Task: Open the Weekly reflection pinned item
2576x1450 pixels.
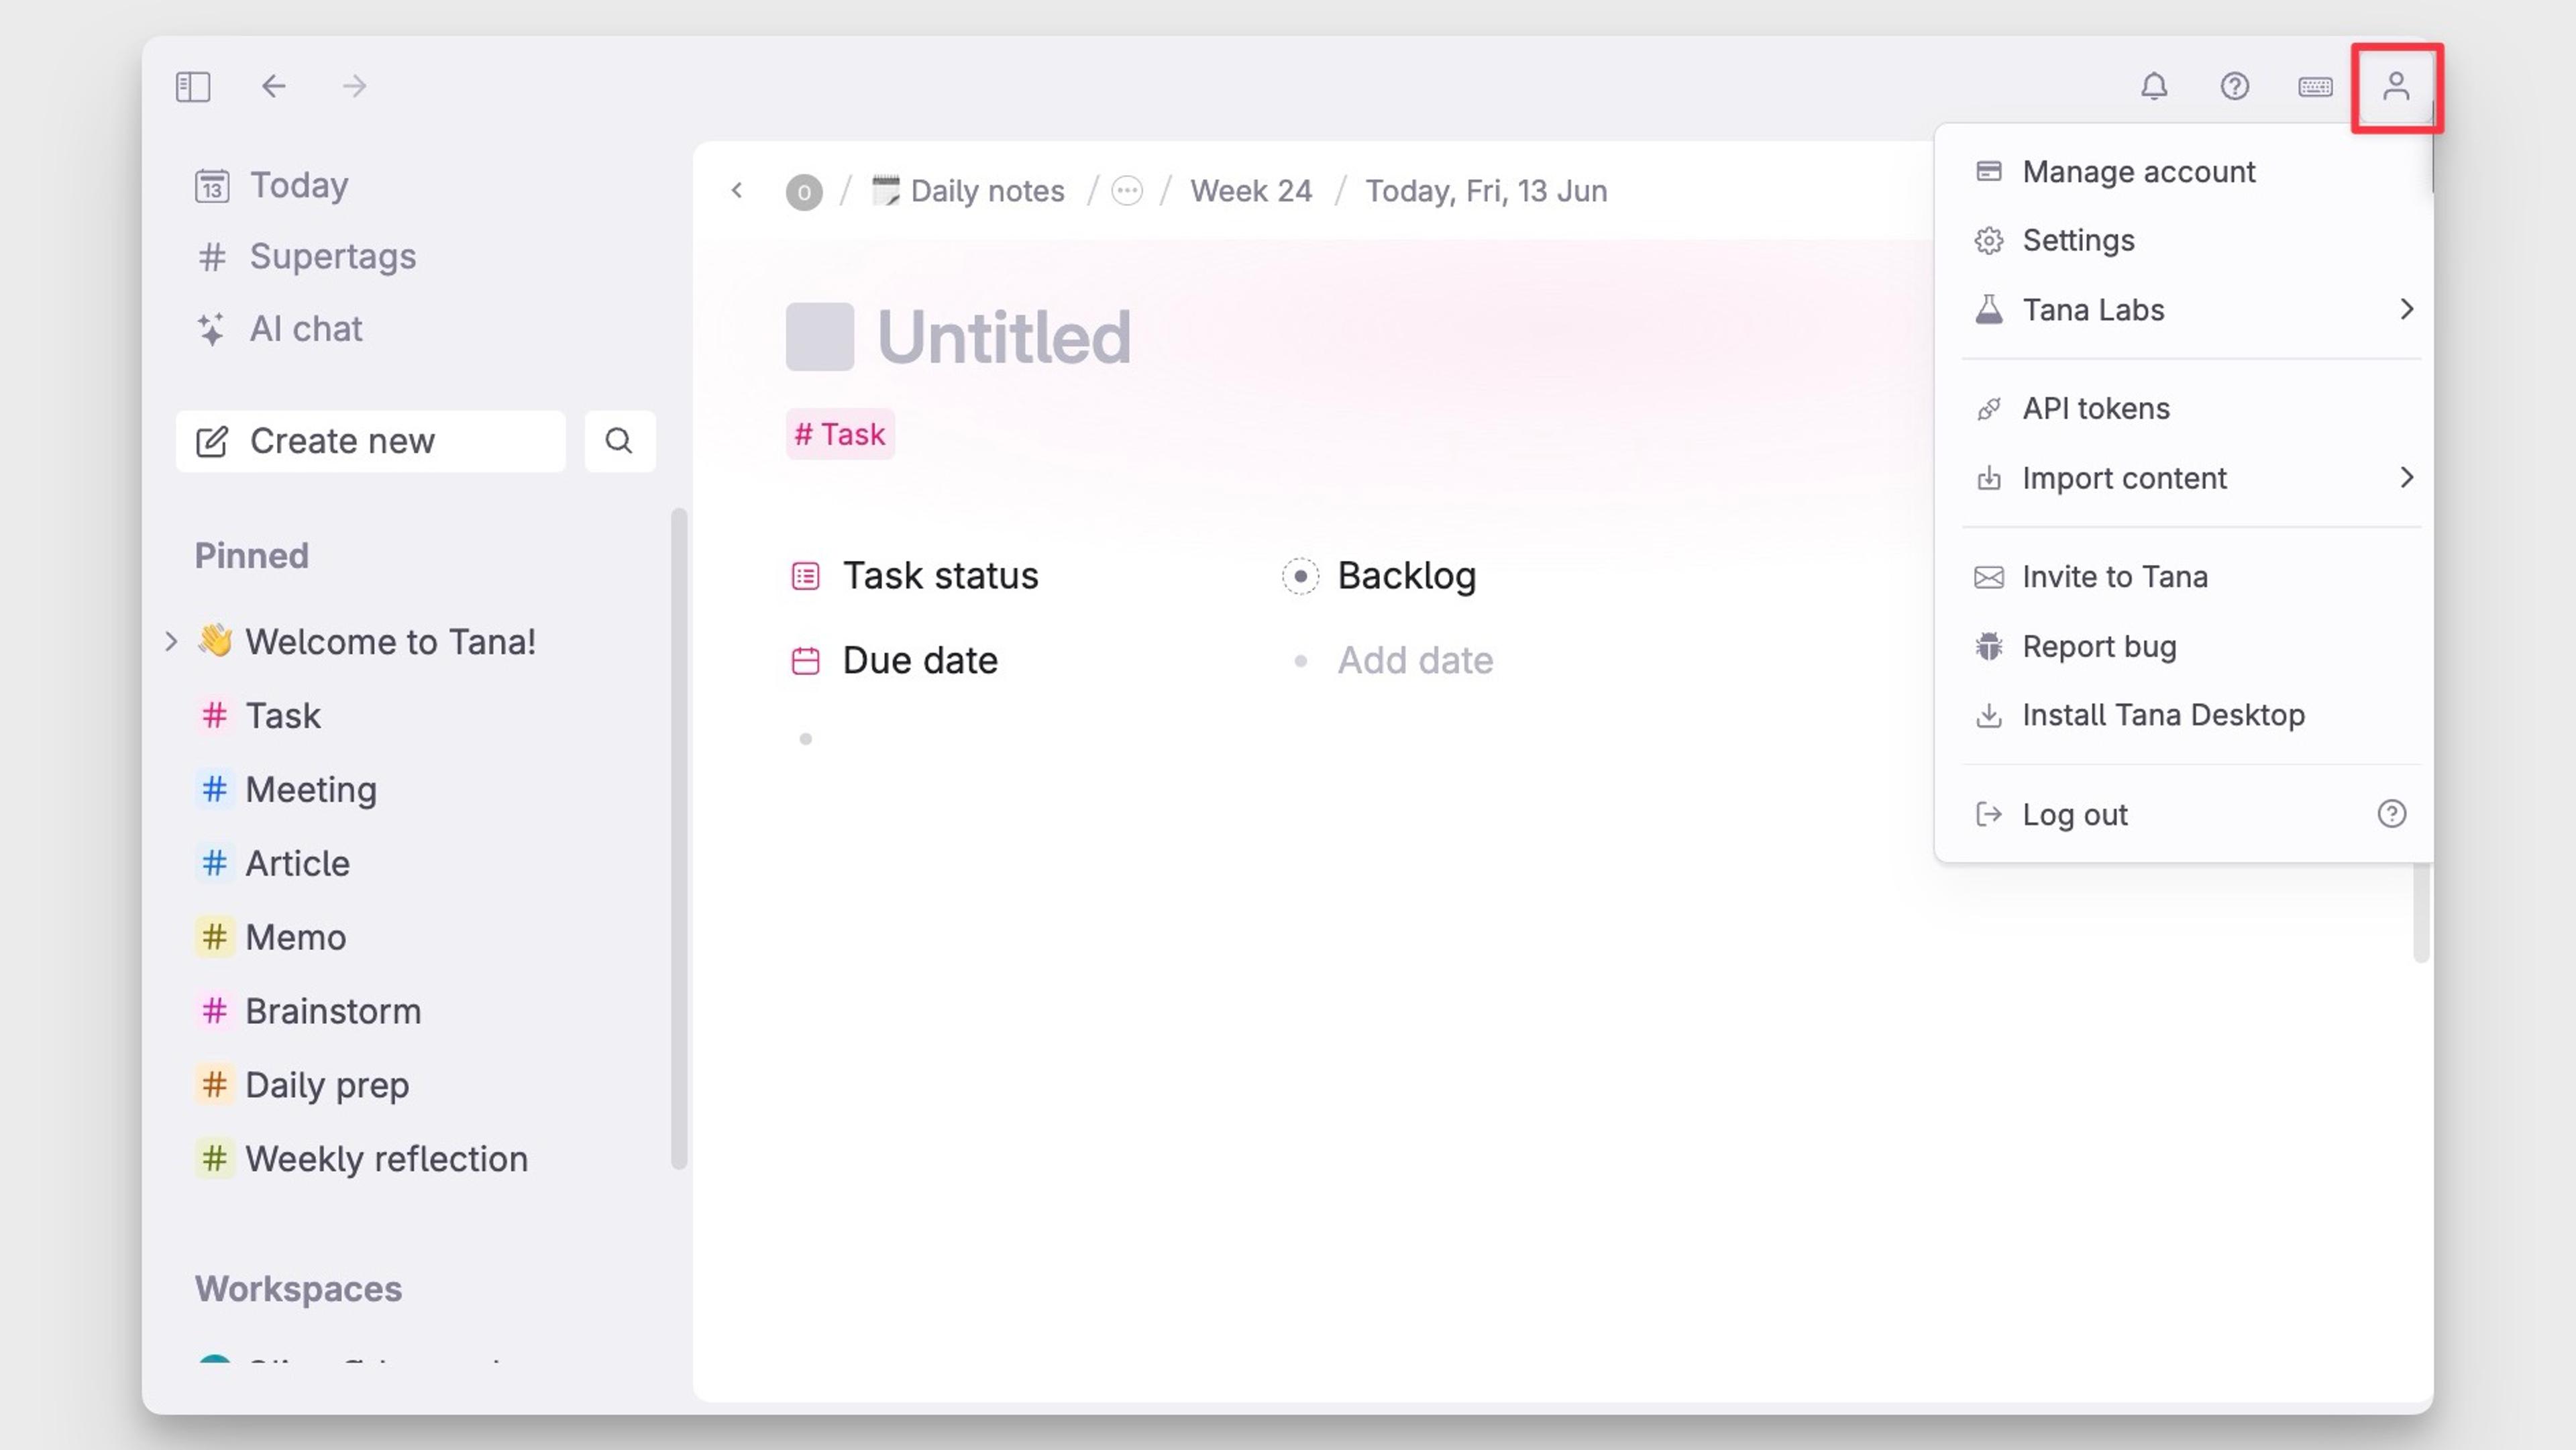Action: pos(386,1159)
